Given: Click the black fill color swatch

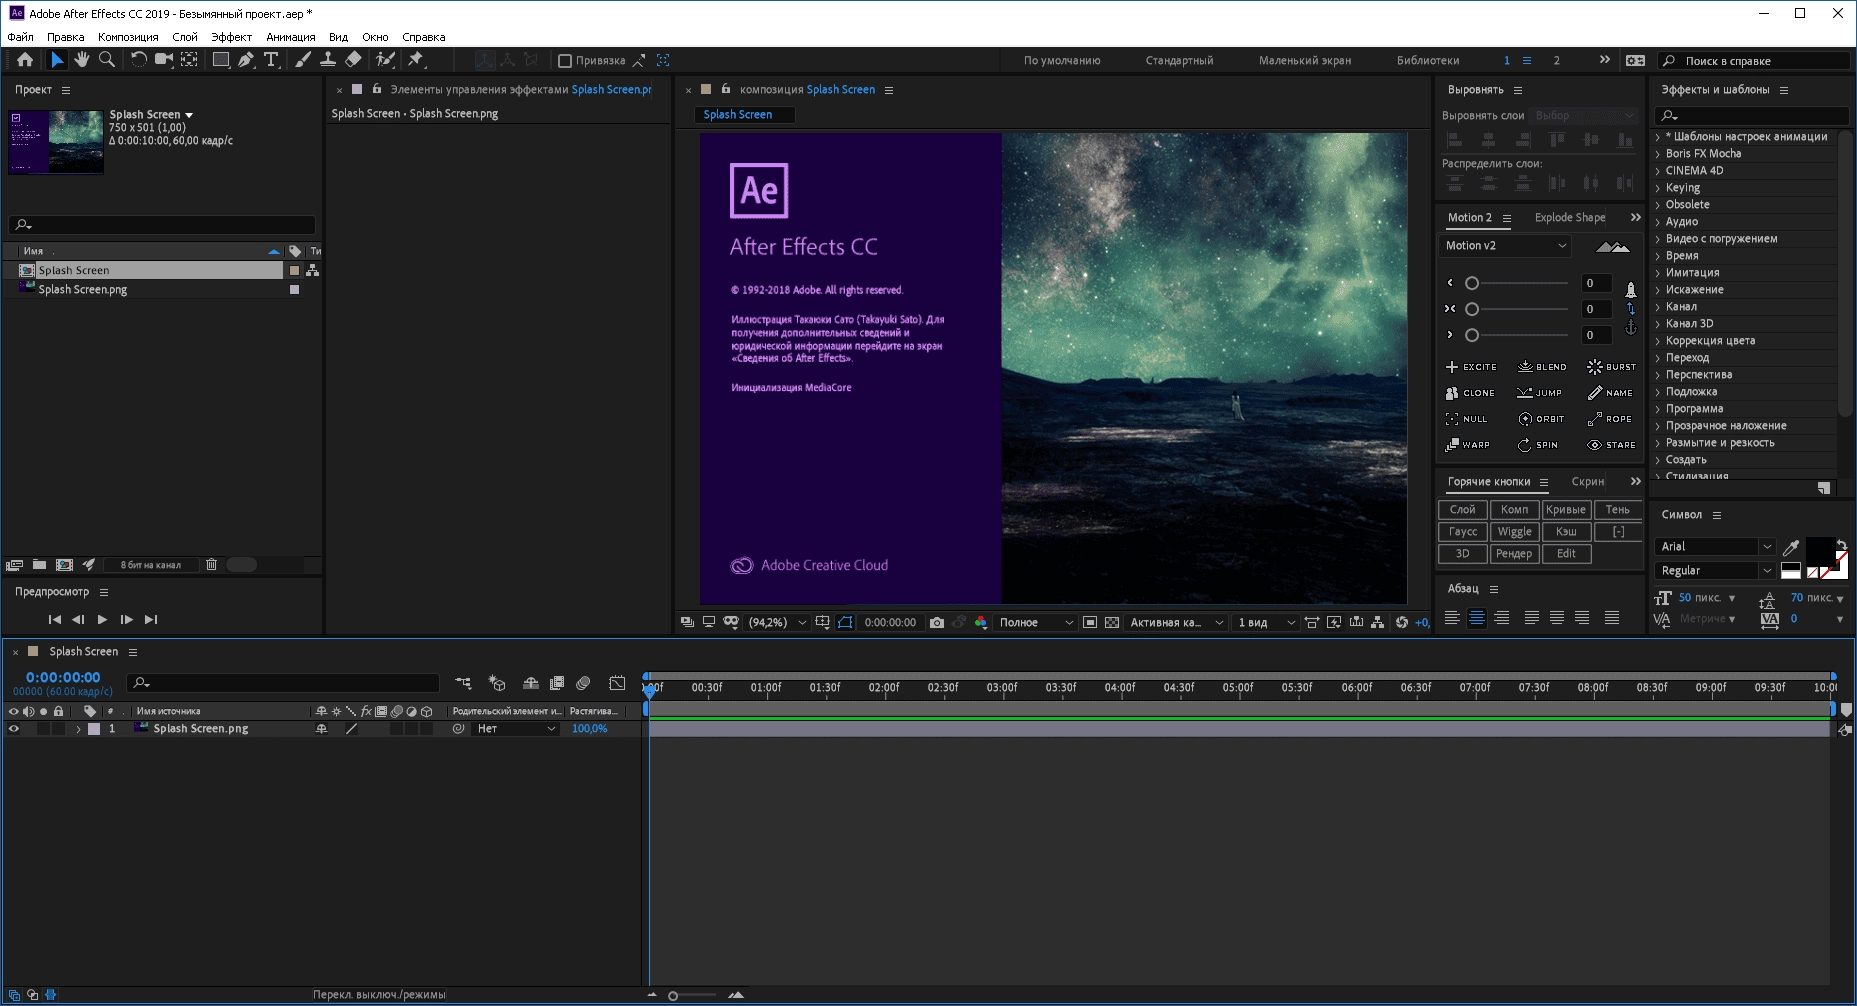Looking at the screenshot, I should point(1819,553).
